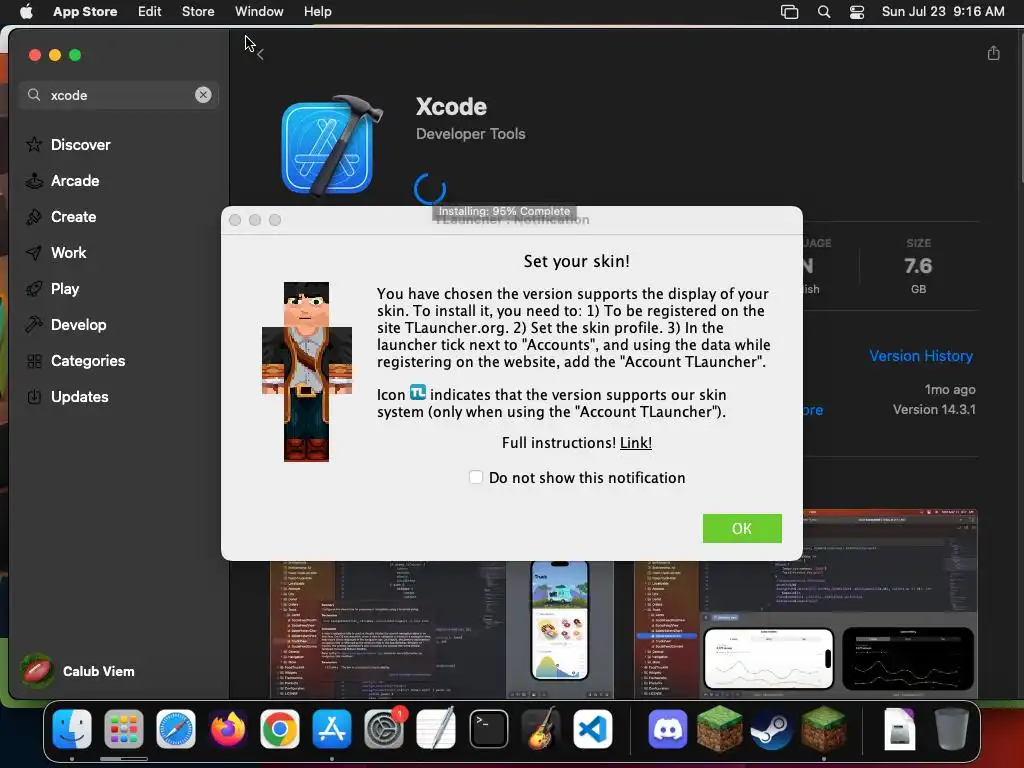Open Trash in the Dock
Viewport: 1024px width, 768px height.
coord(952,729)
